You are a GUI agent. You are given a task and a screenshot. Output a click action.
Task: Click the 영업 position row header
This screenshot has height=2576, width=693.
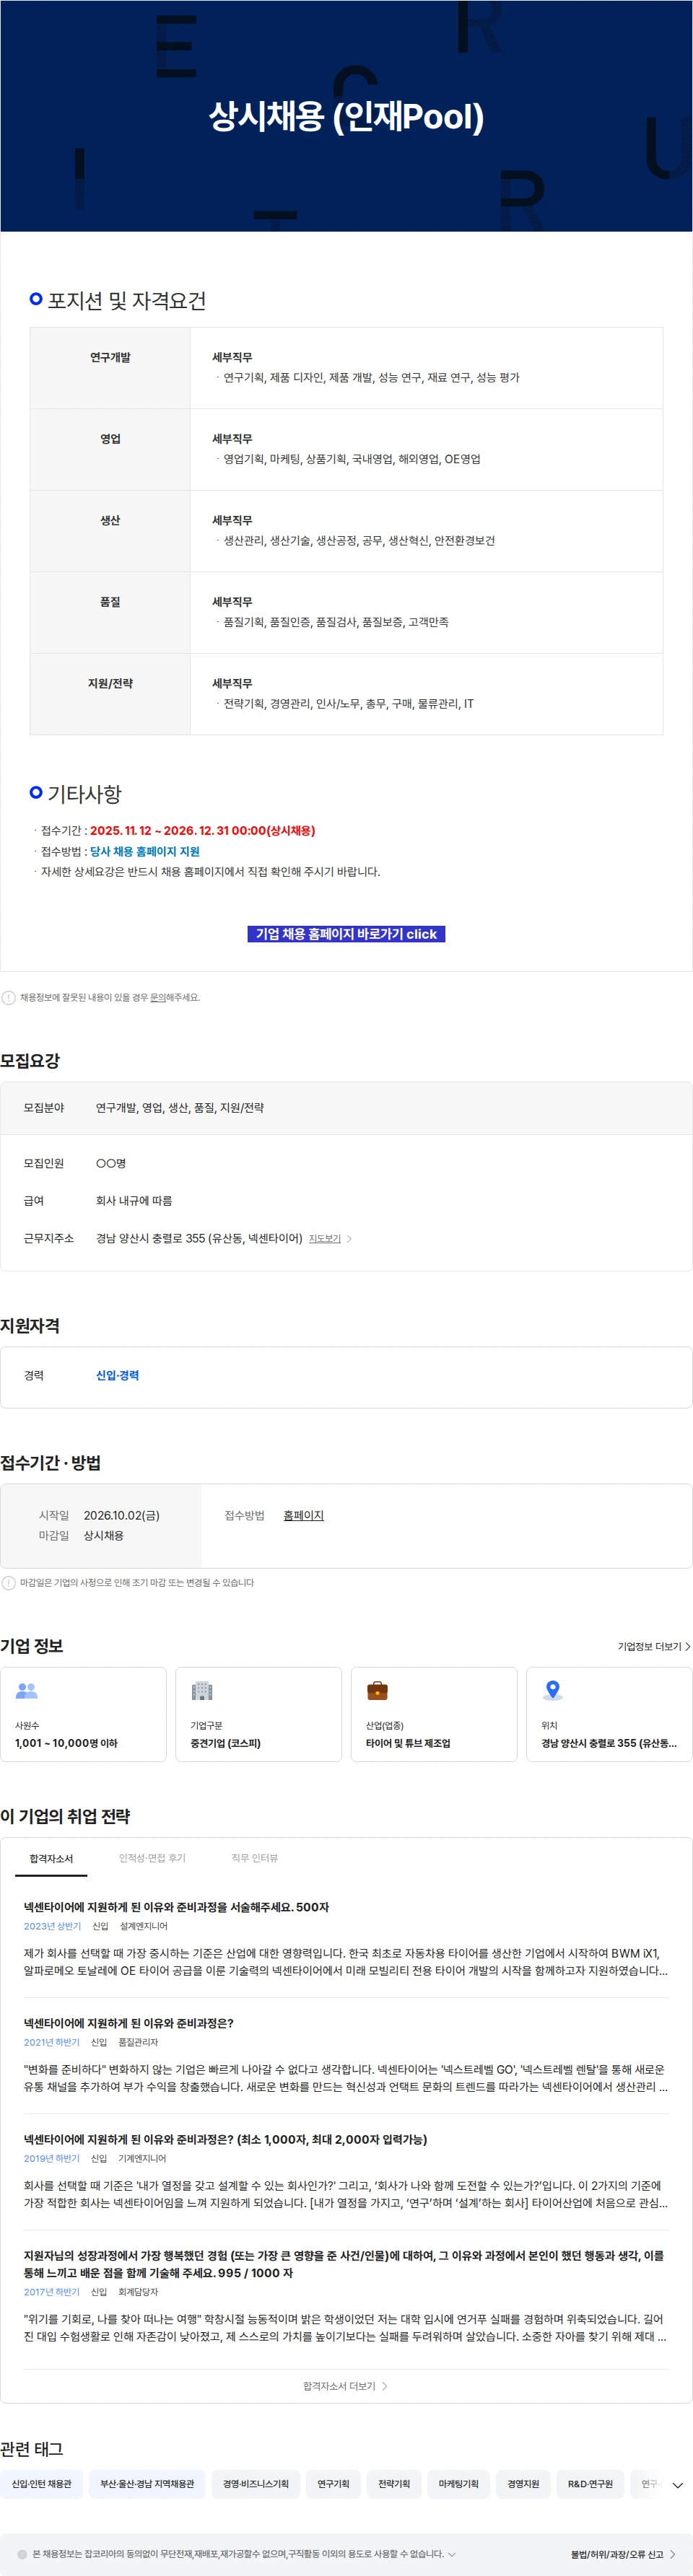[110, 449]
